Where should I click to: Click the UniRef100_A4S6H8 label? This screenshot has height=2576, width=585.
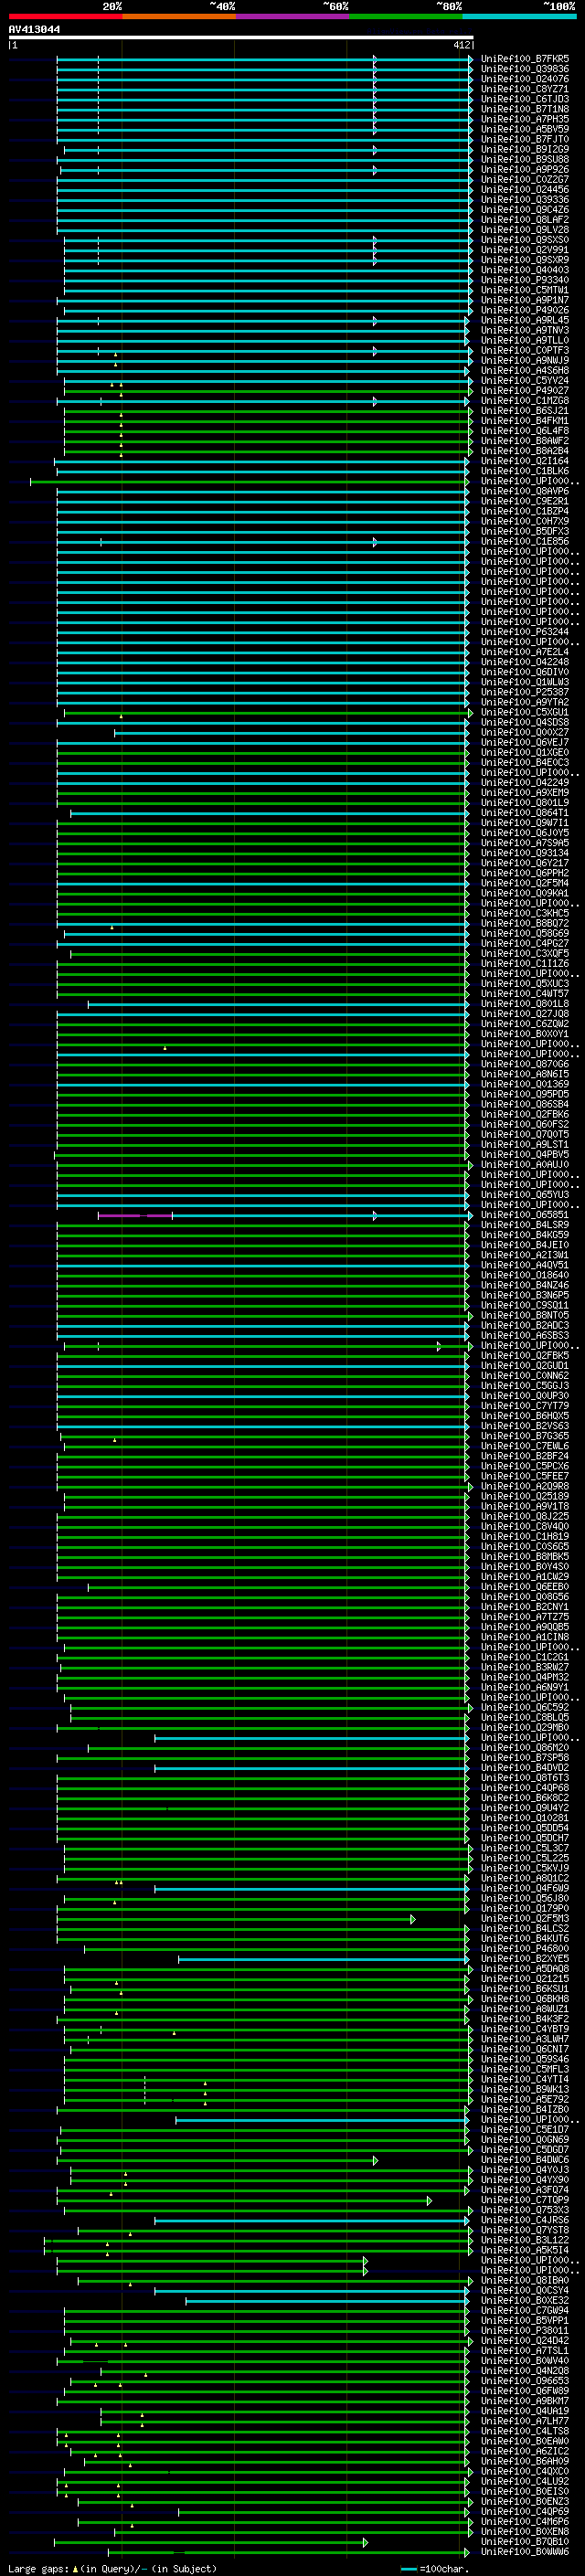point(525,371)
